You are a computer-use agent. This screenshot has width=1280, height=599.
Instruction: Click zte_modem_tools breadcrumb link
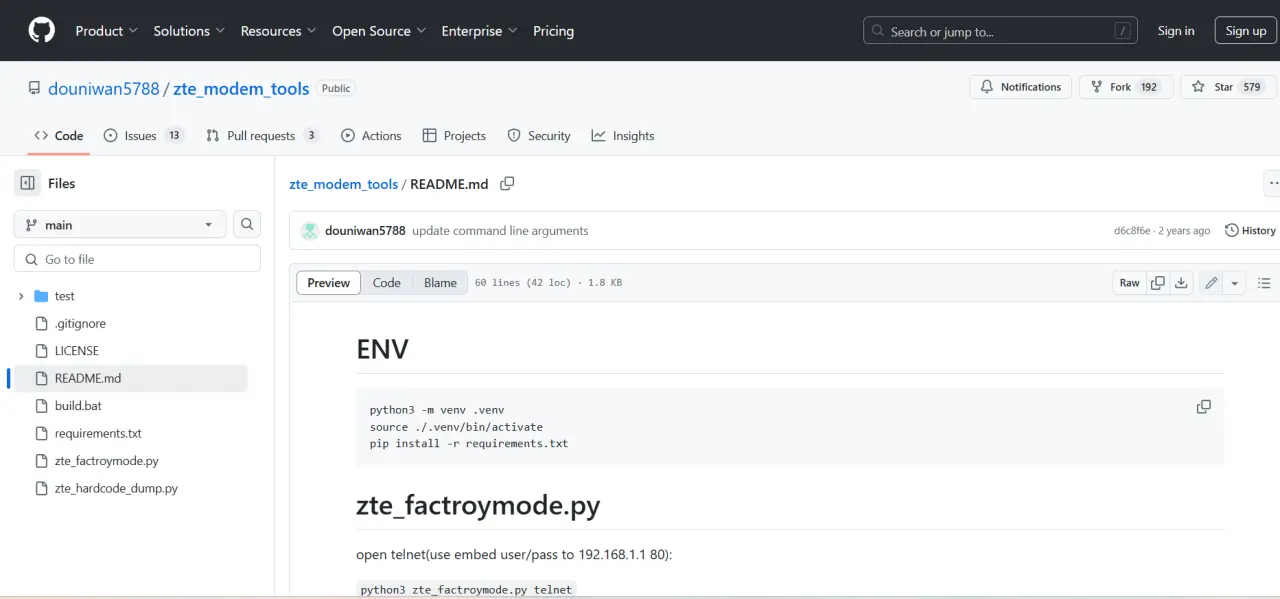point(343,184)
